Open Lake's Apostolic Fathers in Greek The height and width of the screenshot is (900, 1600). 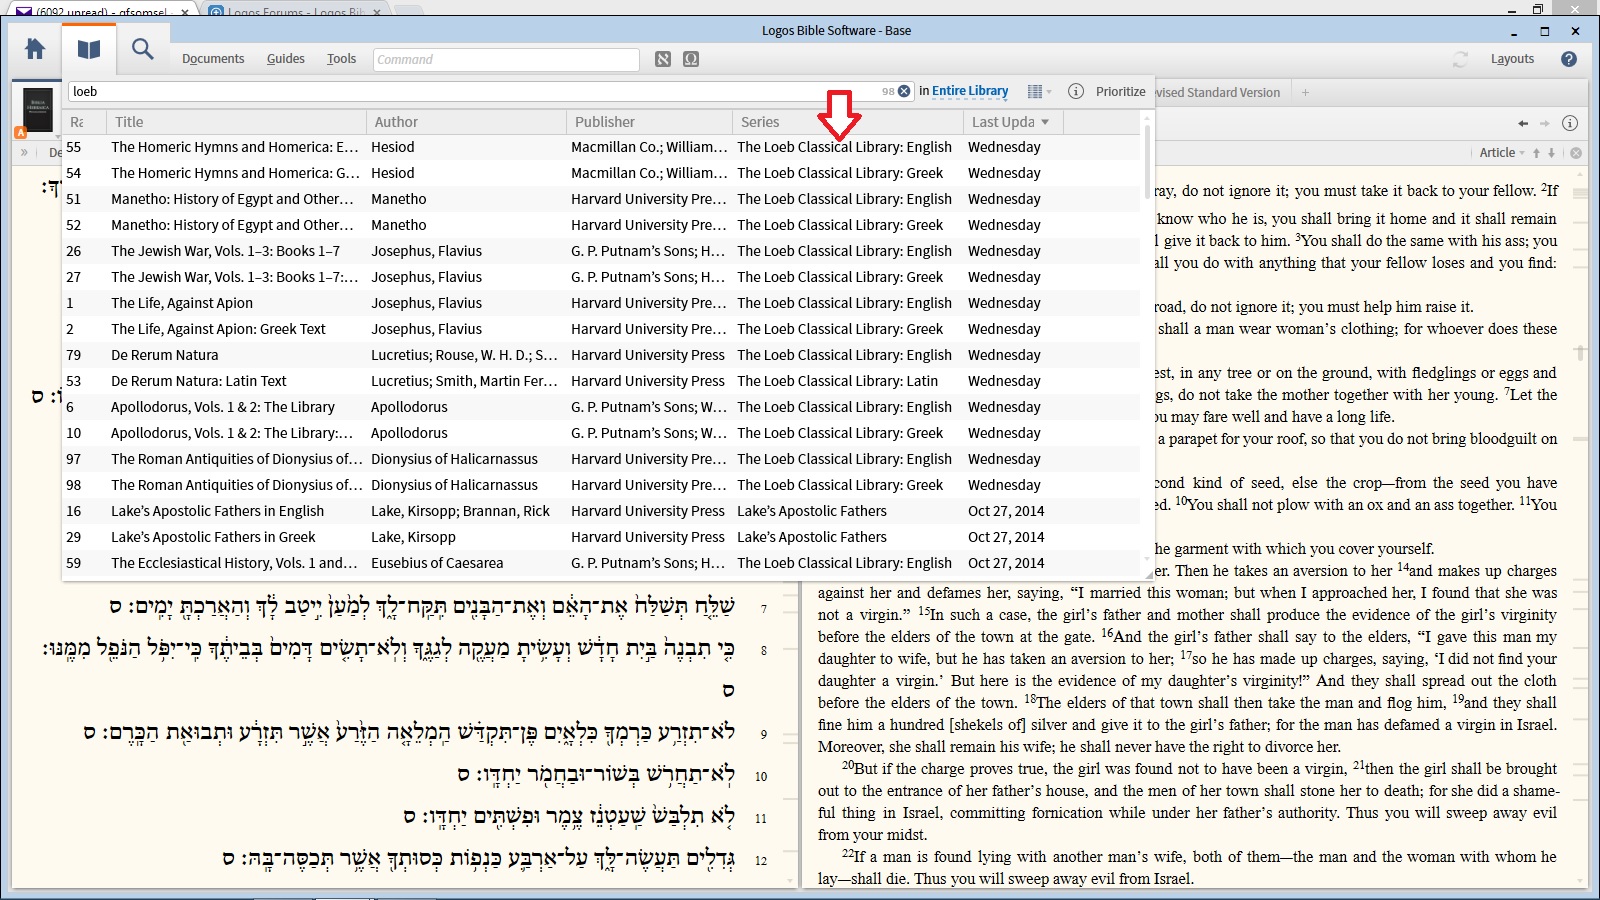click(x=601, y=537)
